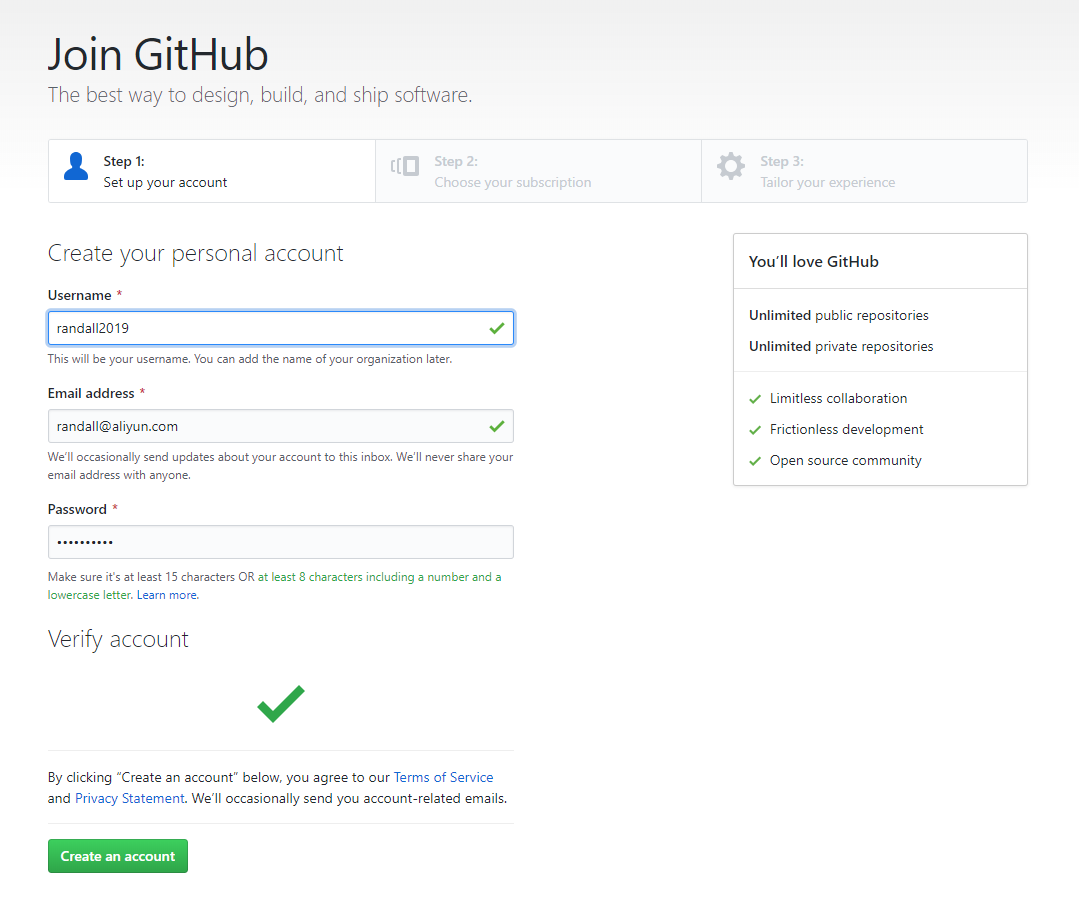Click 'We'll occasionally send updates' email hint
Screen dimensions: 1079x912
click(x=280, y=466)
